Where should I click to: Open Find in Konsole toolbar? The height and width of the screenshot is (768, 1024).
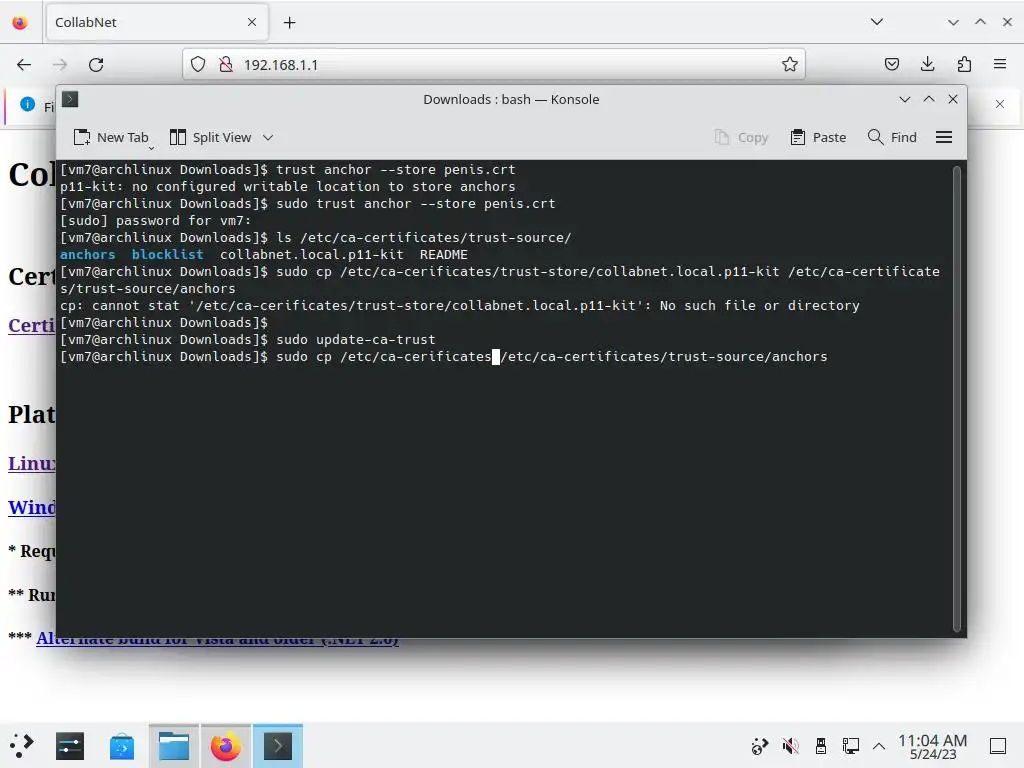click(892, 137)
